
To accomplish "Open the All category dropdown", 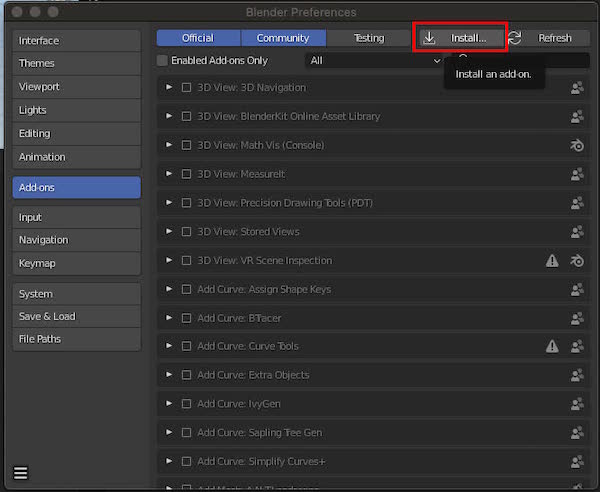I will (x=375, y=60).
